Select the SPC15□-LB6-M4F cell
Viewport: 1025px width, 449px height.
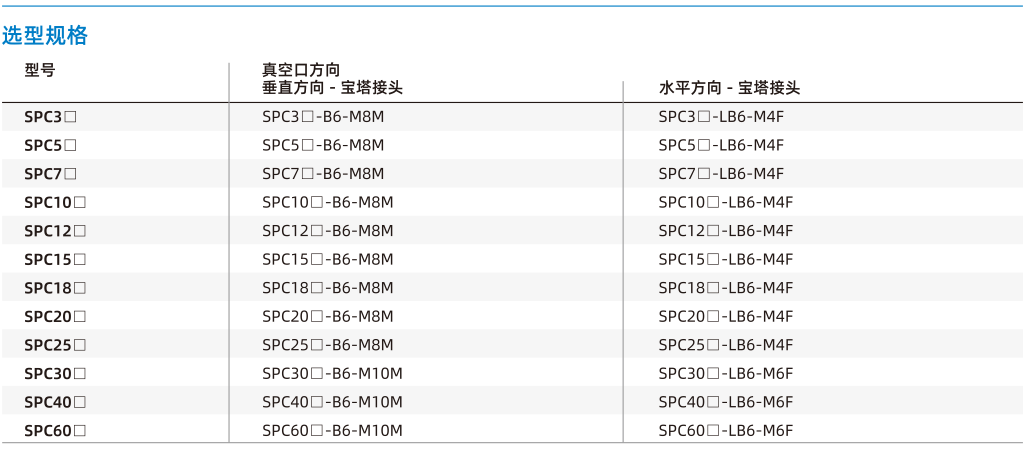tap(726, 260)
